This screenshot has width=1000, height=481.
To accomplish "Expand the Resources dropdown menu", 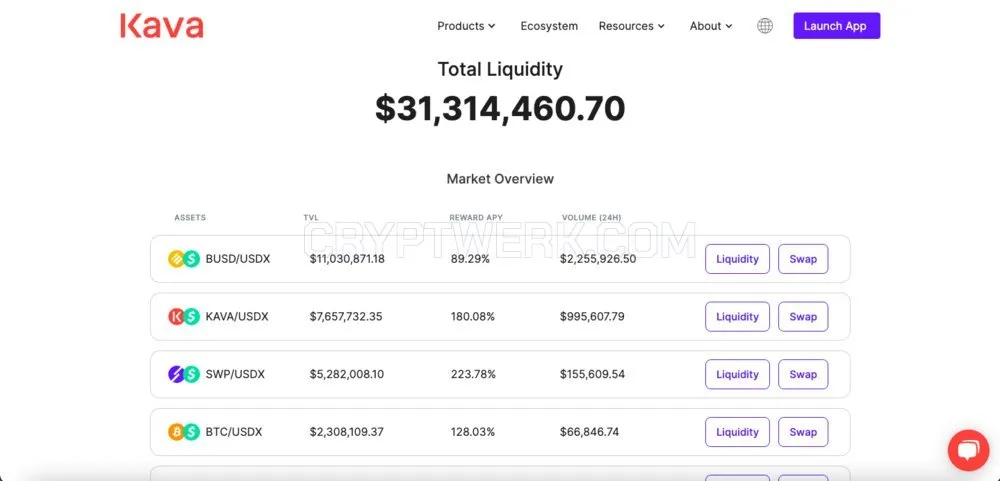I will pyautogui.click(x=631, y=26).
